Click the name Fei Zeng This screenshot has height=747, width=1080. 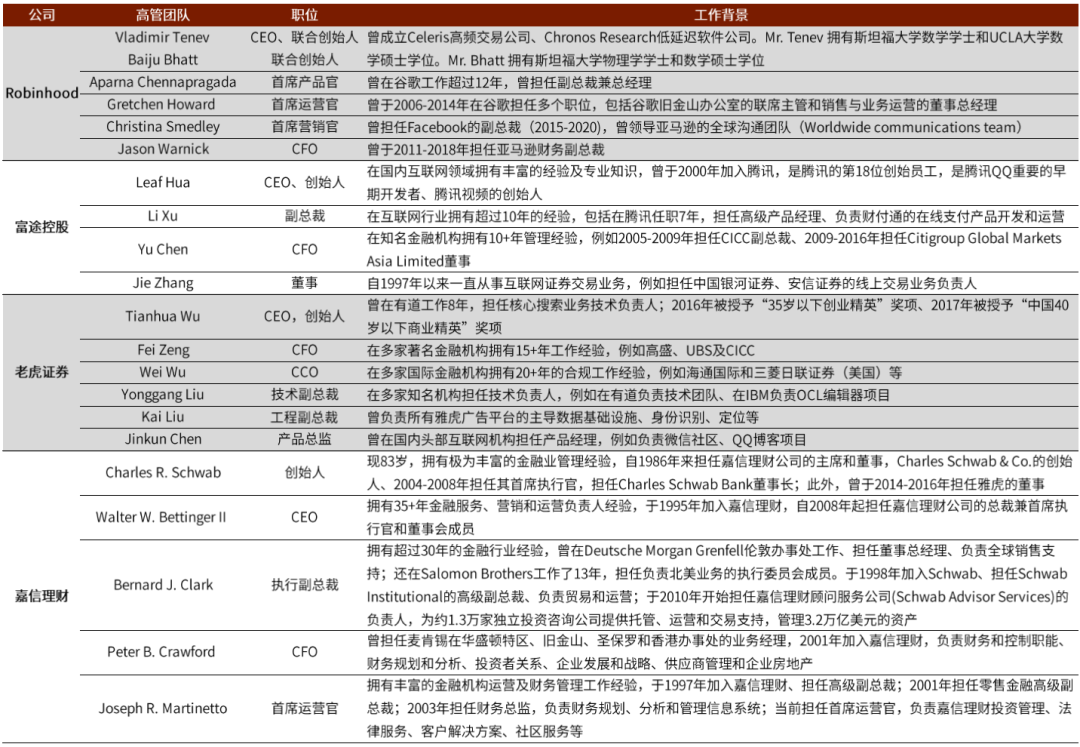[x=163, y=350]
